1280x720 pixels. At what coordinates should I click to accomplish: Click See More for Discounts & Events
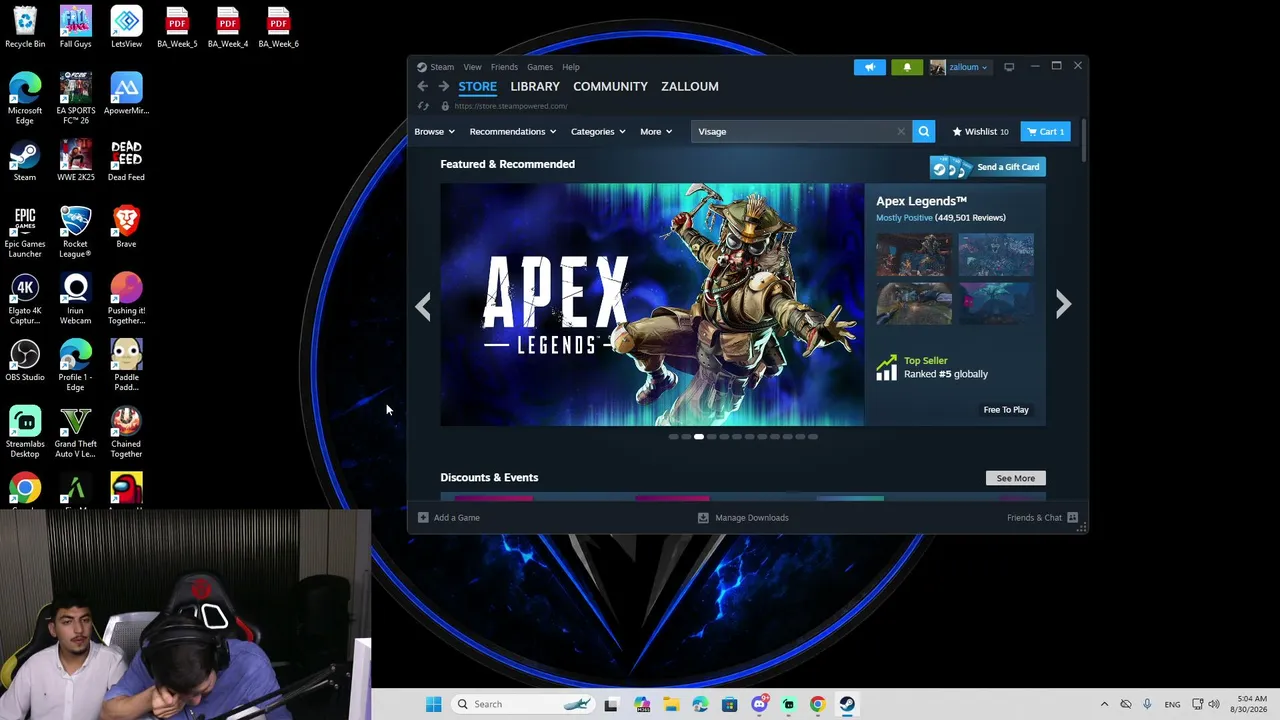click(1016, 478)
